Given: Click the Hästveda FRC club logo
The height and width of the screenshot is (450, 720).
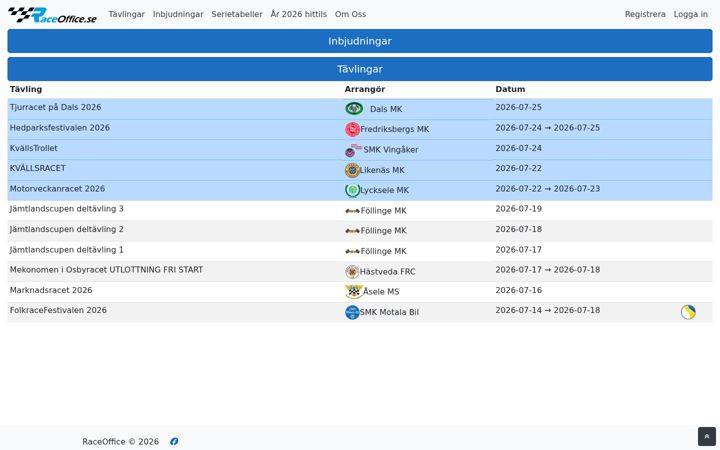Looking at the screenshot, I should 352,271.
